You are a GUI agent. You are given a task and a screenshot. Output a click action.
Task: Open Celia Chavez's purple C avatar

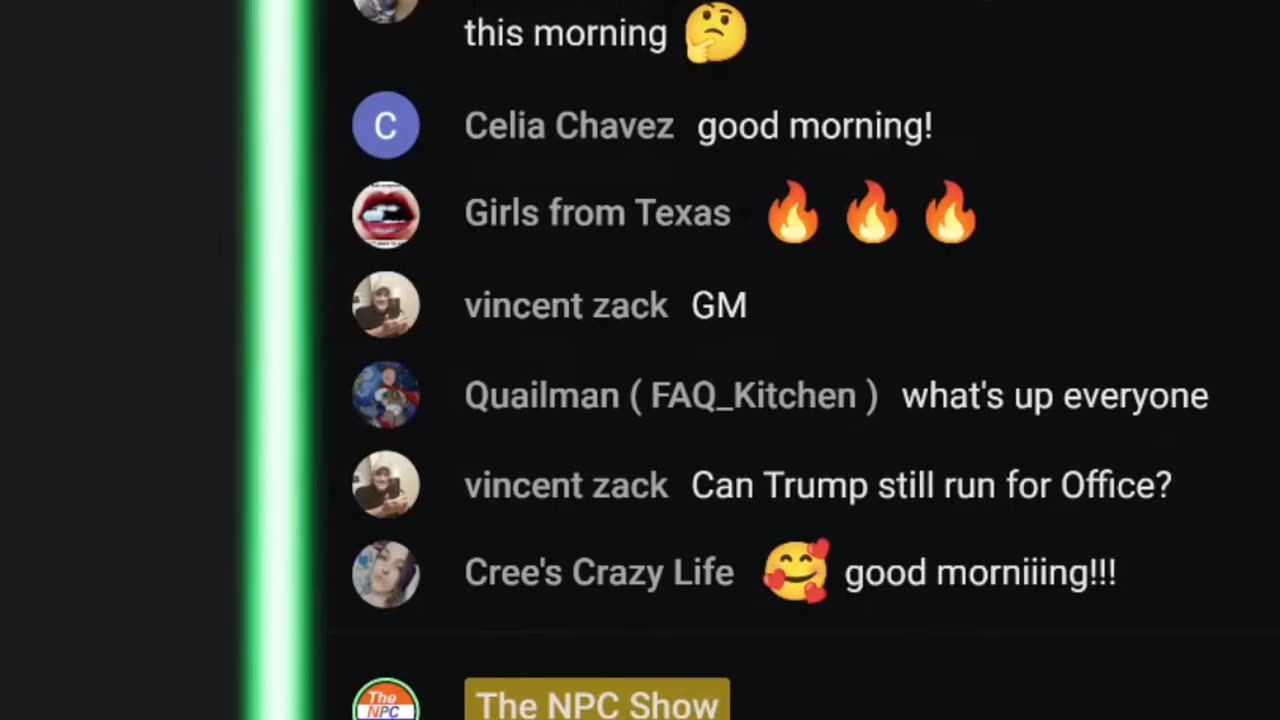tap(386, 125)
